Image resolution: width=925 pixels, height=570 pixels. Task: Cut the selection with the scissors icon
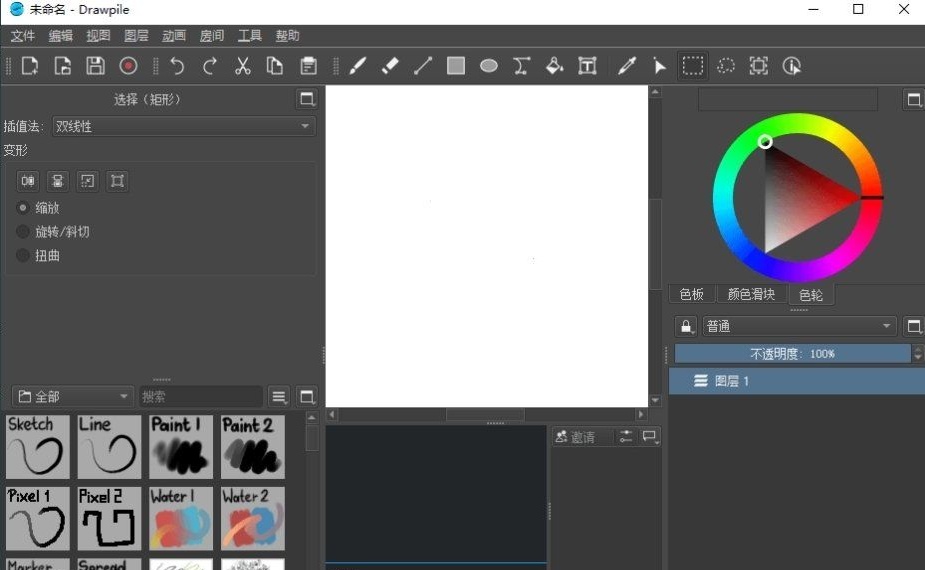tap(242, 65)
